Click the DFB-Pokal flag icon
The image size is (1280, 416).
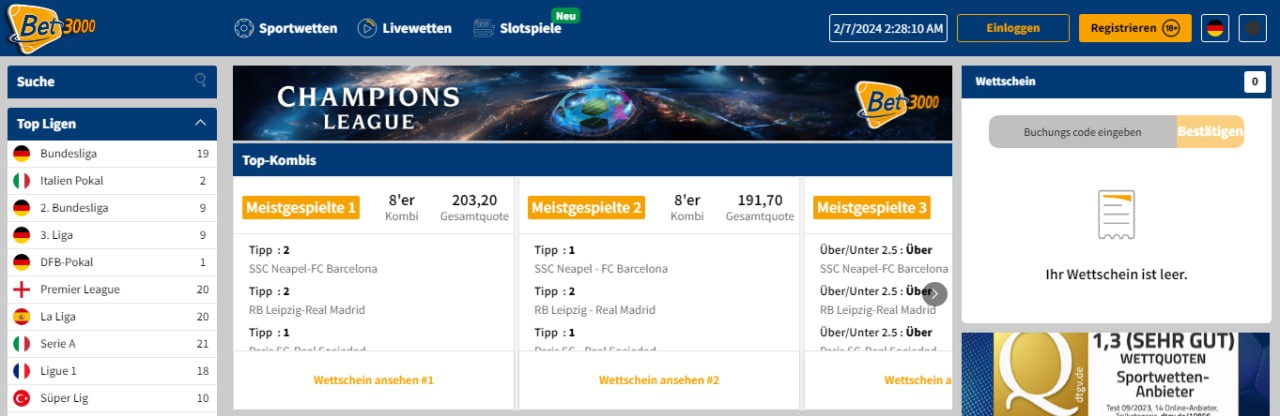coord(21,262)
